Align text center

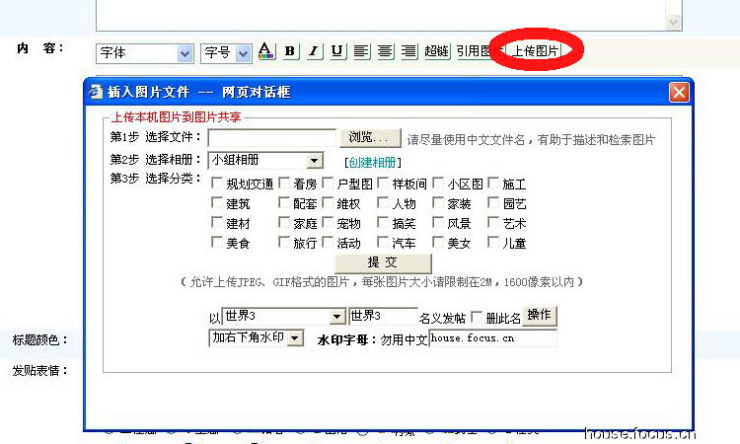(386, 51)
